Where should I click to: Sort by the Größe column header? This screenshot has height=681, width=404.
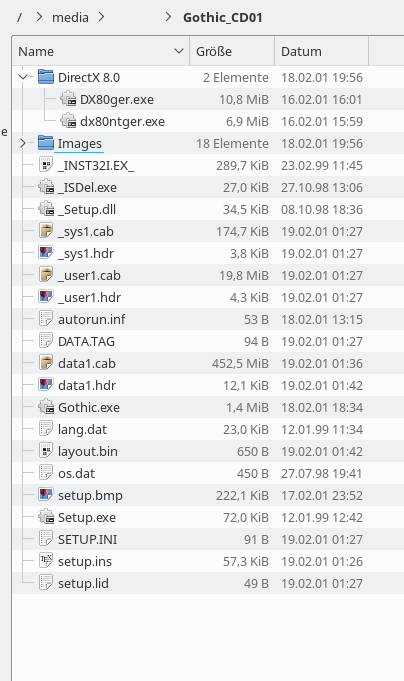[x=232, y=51]
